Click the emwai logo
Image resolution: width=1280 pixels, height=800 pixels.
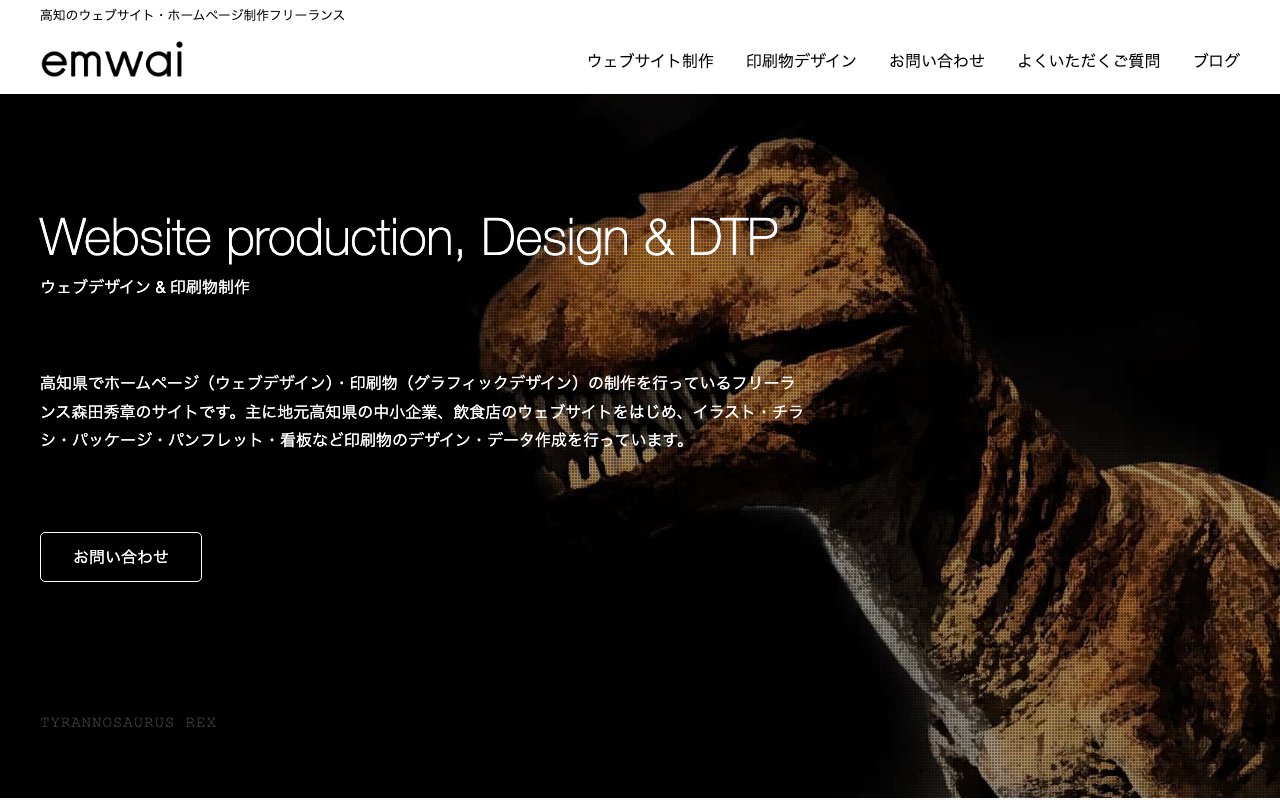(x=112, y=60)
